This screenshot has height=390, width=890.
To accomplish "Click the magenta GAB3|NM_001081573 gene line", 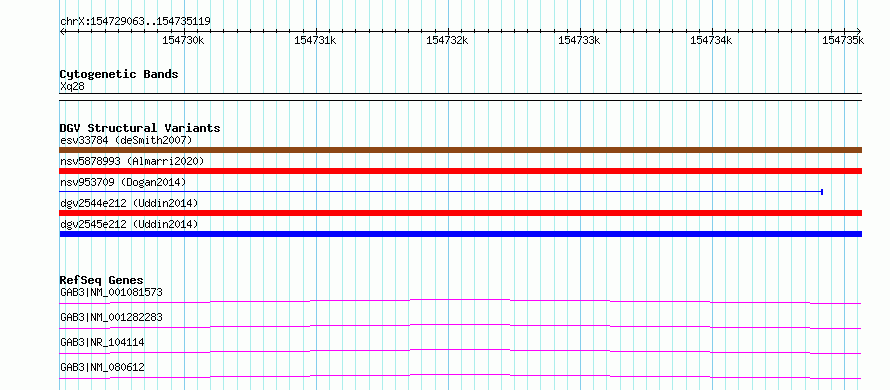I will 460,301.
